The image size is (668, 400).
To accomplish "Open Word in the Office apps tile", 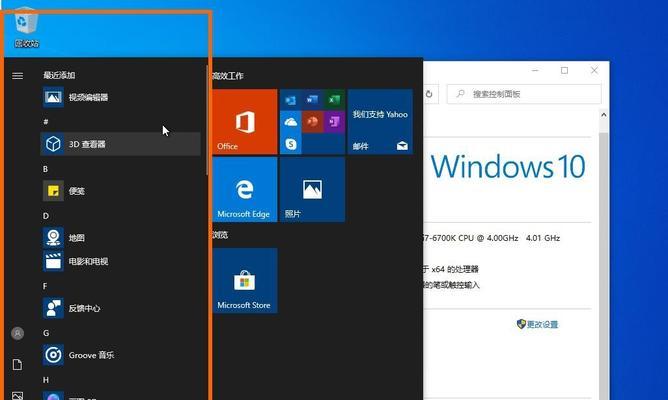I will 312,100.
